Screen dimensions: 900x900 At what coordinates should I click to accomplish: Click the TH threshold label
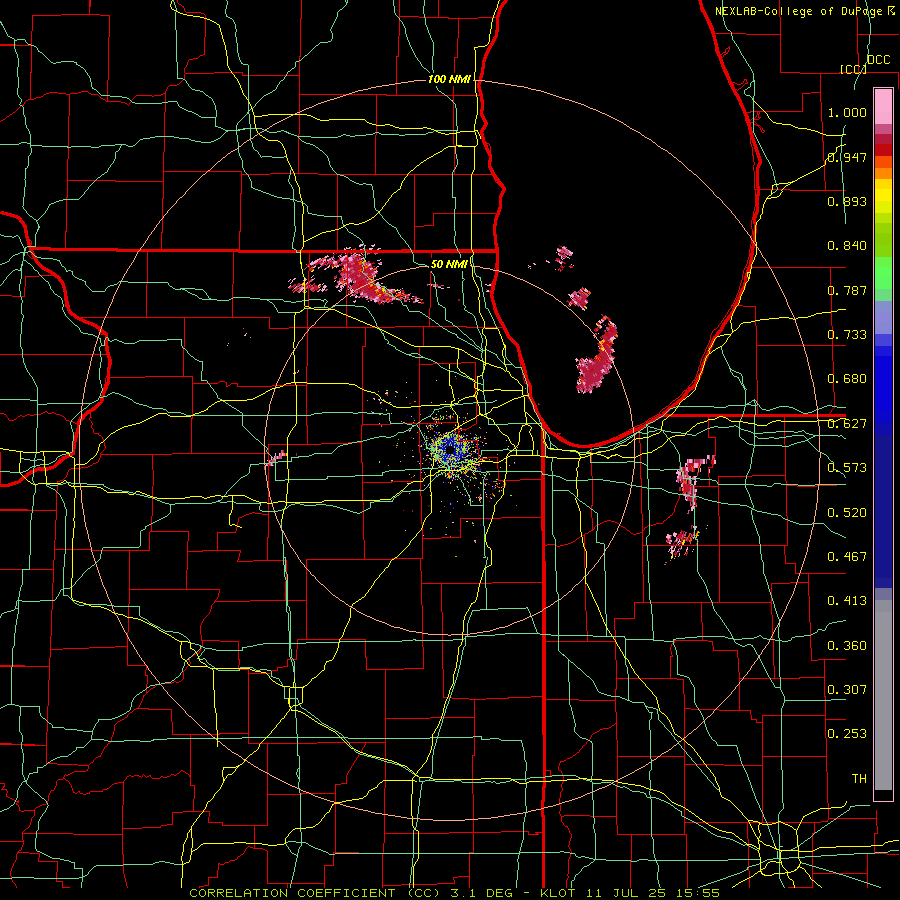click(859, 779)
